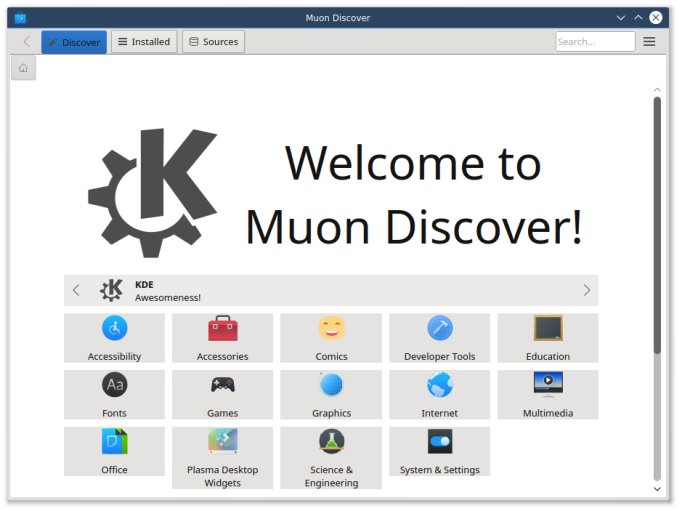
Task: Open the Science & Engineering flask icon
Action: click(331, 441)
